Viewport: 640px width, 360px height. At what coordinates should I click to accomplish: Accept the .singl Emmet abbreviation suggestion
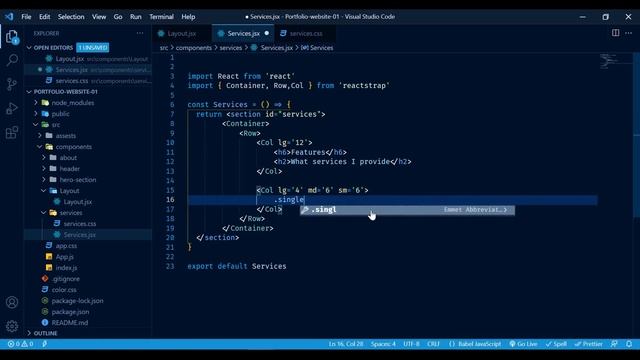click(x=407, y=210)
